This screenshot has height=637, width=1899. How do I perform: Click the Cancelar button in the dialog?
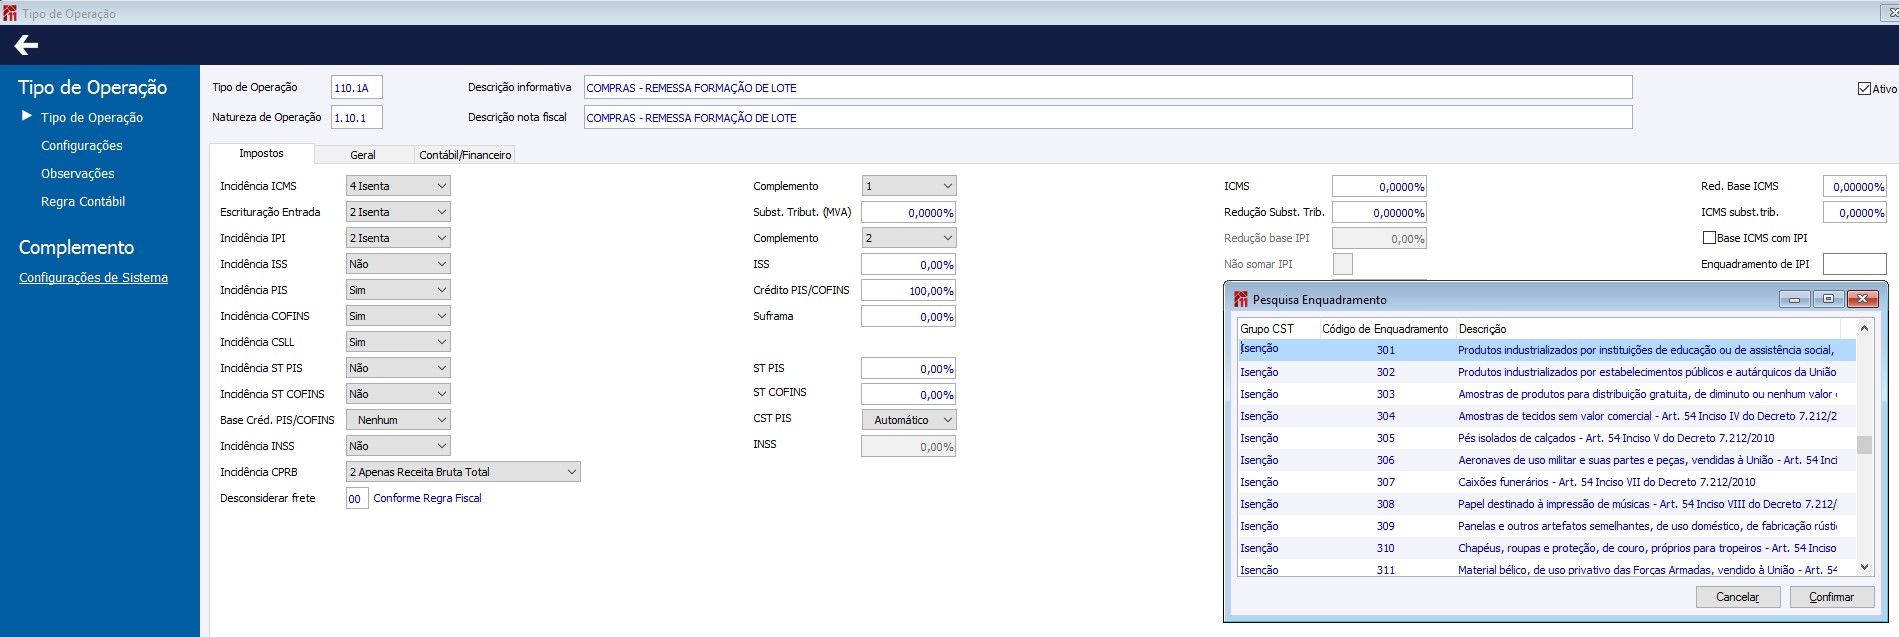(1738, 597)
